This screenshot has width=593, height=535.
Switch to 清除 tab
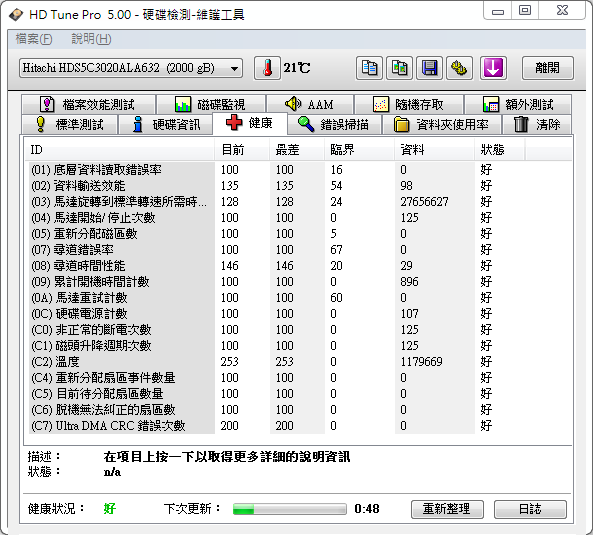(537, 124)
